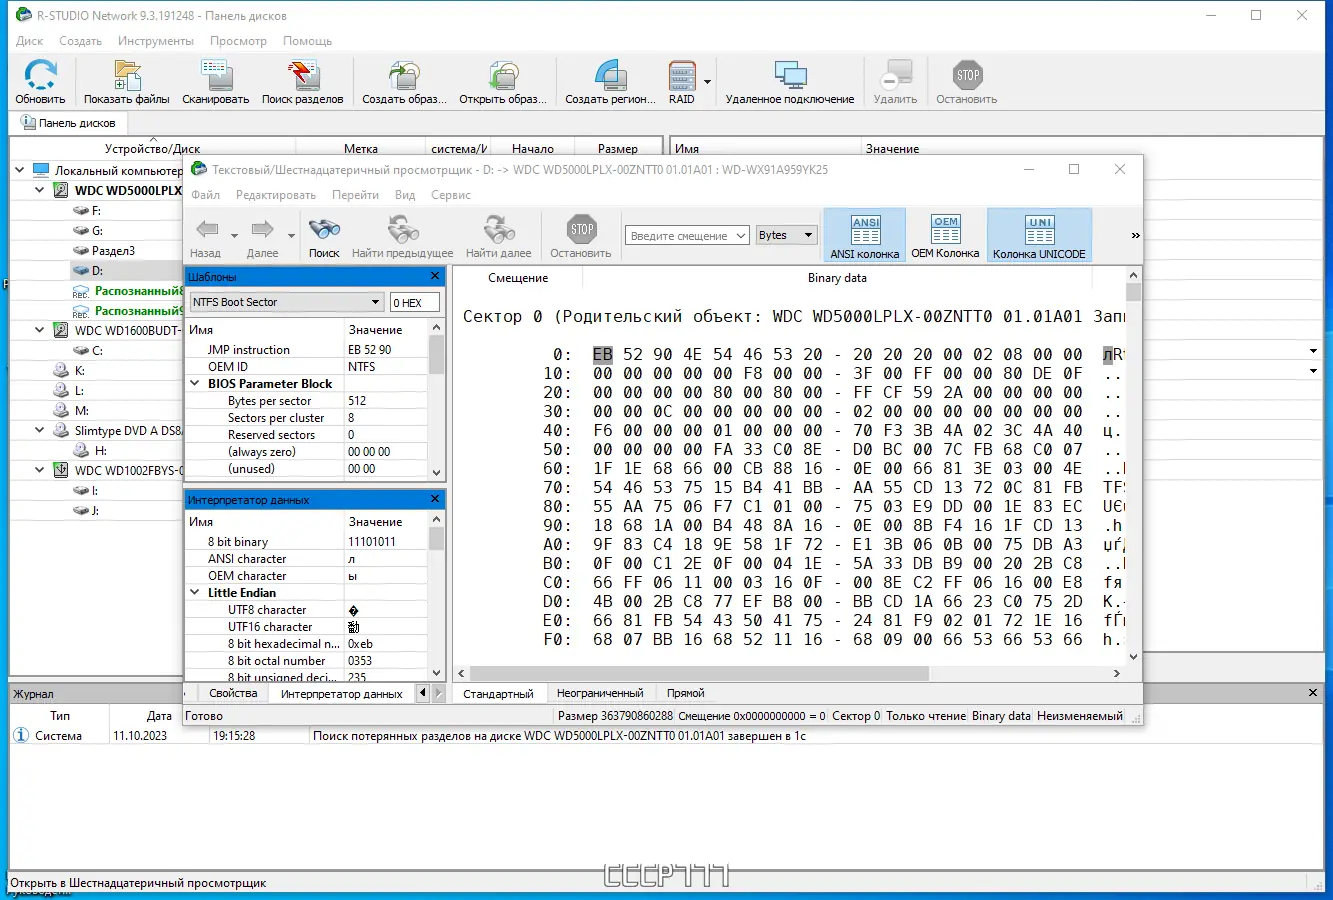Select the Локальный компьютер node
1333x900 pixels.
tap(118, 171)
